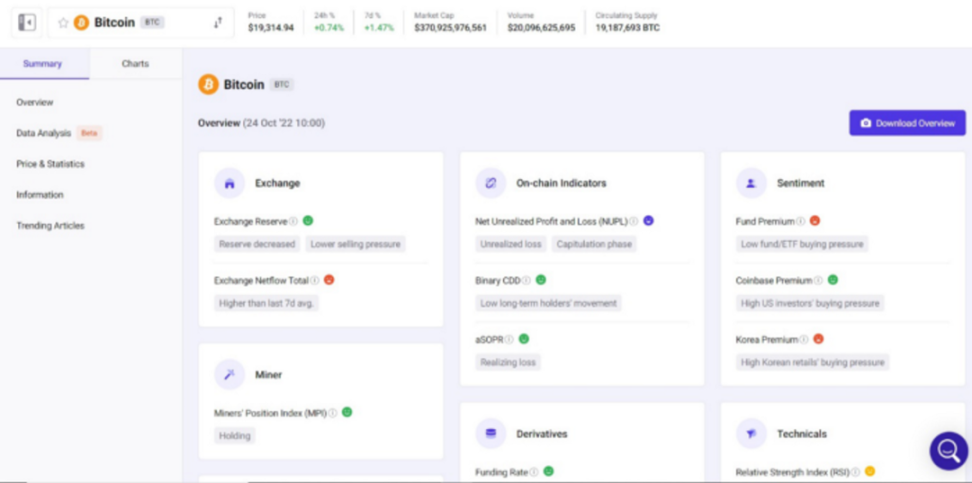The image size is (972, 483).
Task: Click the Technicals icon
Action: click(x=751, y=434)
